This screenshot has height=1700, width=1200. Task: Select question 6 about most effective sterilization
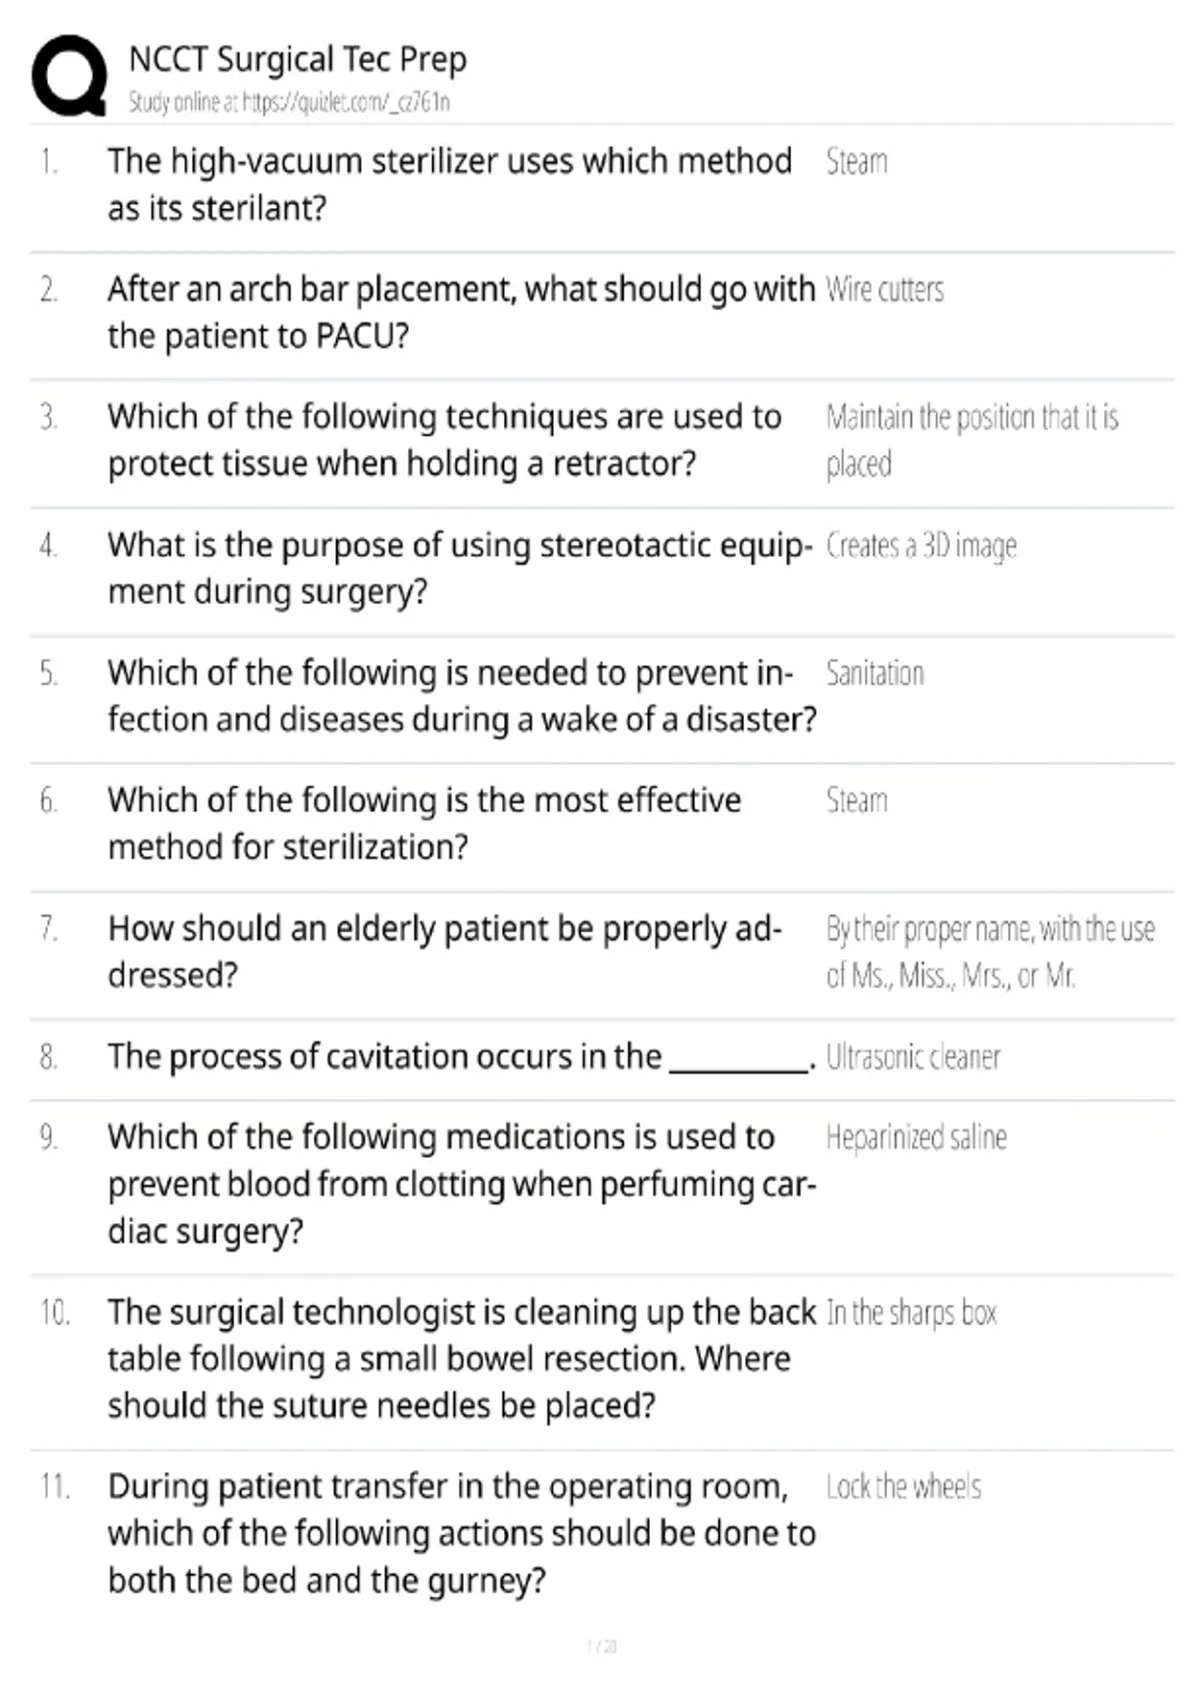click(424, 823)
